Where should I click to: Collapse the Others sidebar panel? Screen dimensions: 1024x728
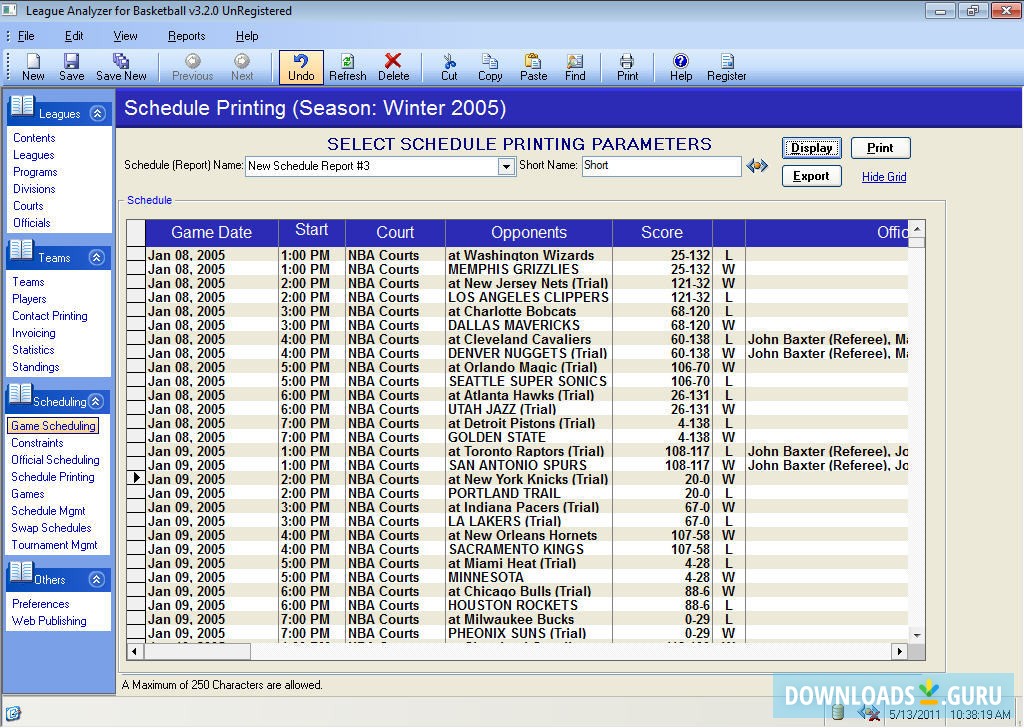point(97,579)
